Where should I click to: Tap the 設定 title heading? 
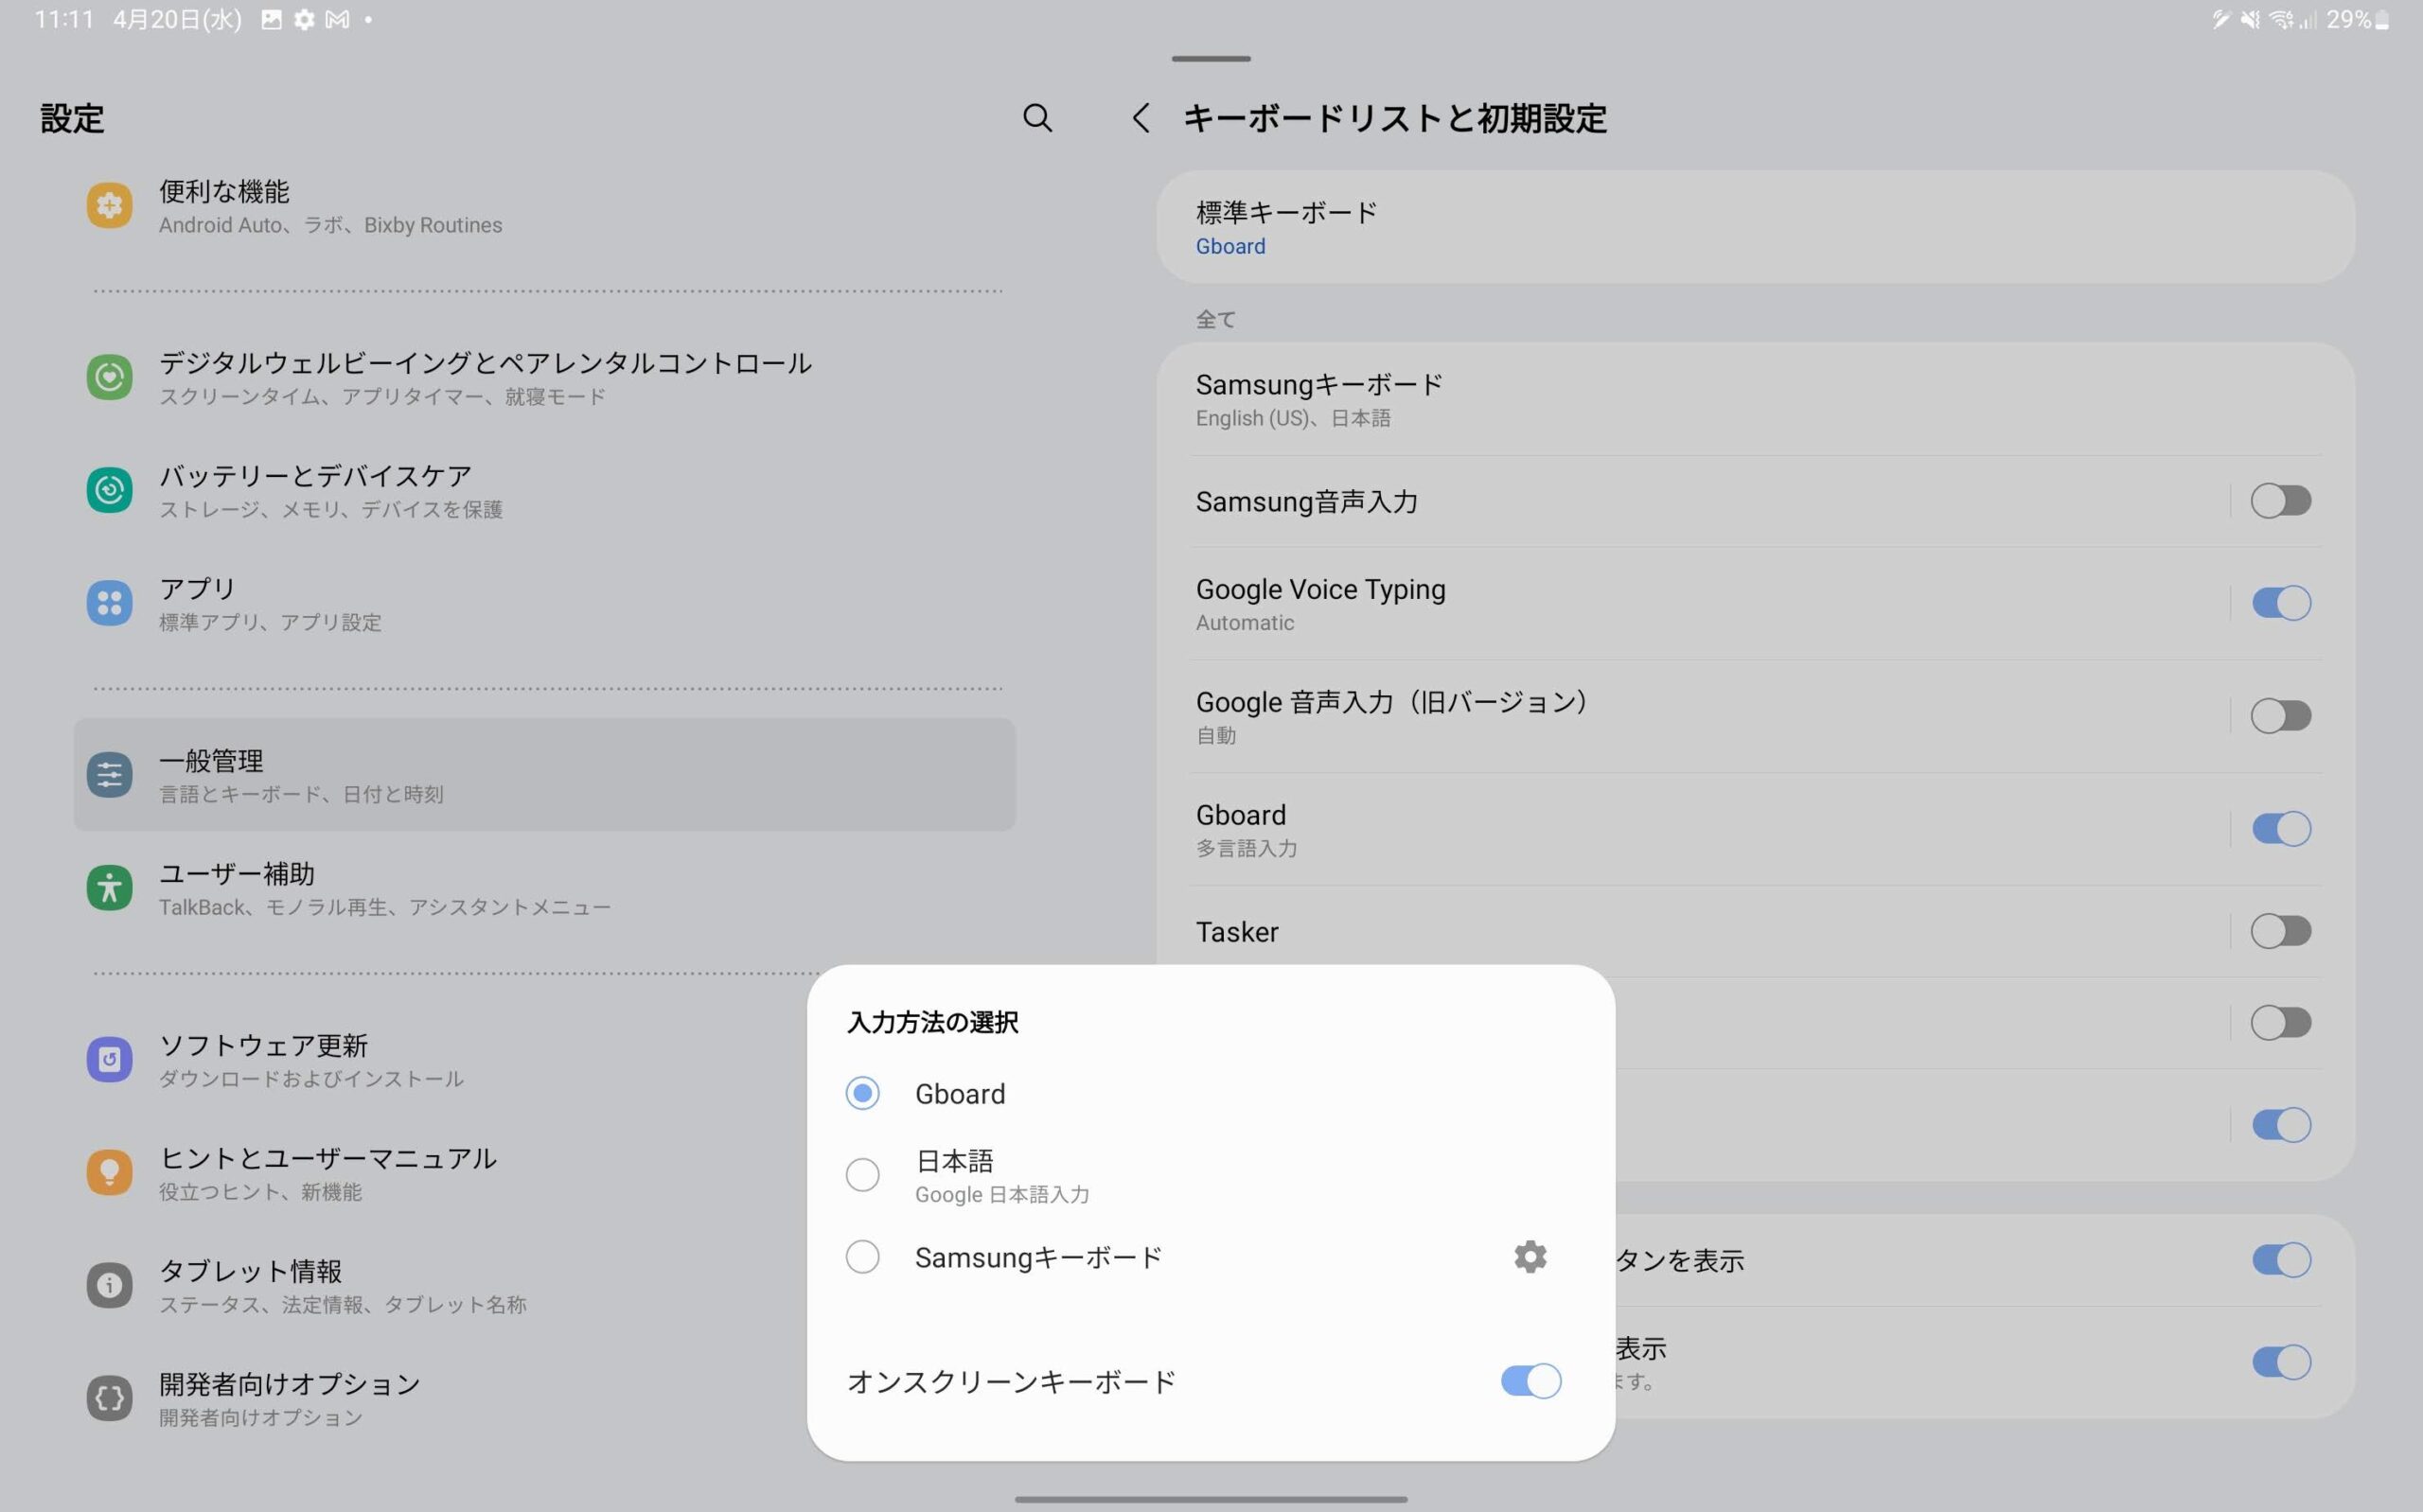click(72, 118)
